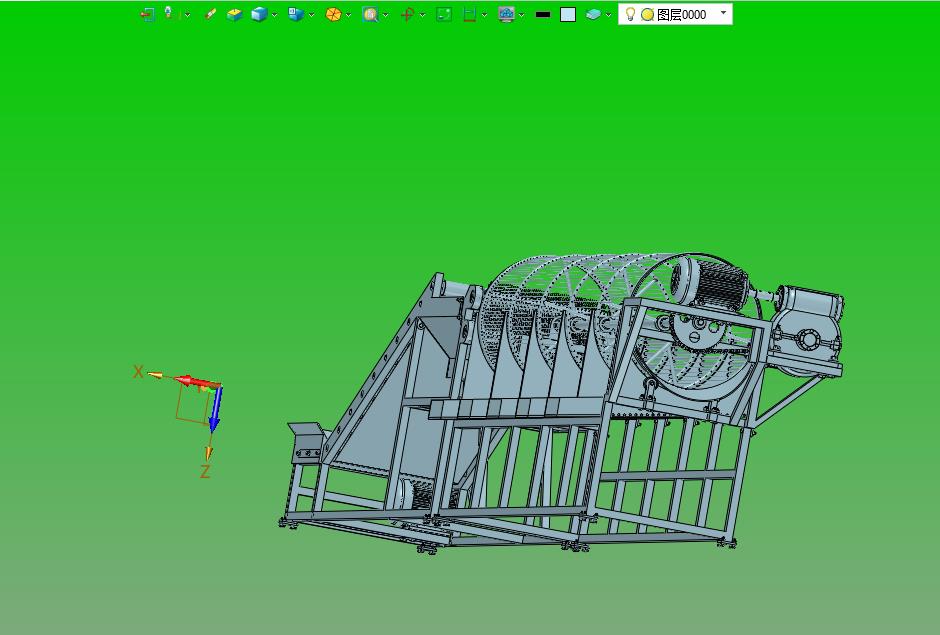Expand the orange sphere dropdown arrow
The height and width of the screenshot is (635, 940).
pos(348,15)
